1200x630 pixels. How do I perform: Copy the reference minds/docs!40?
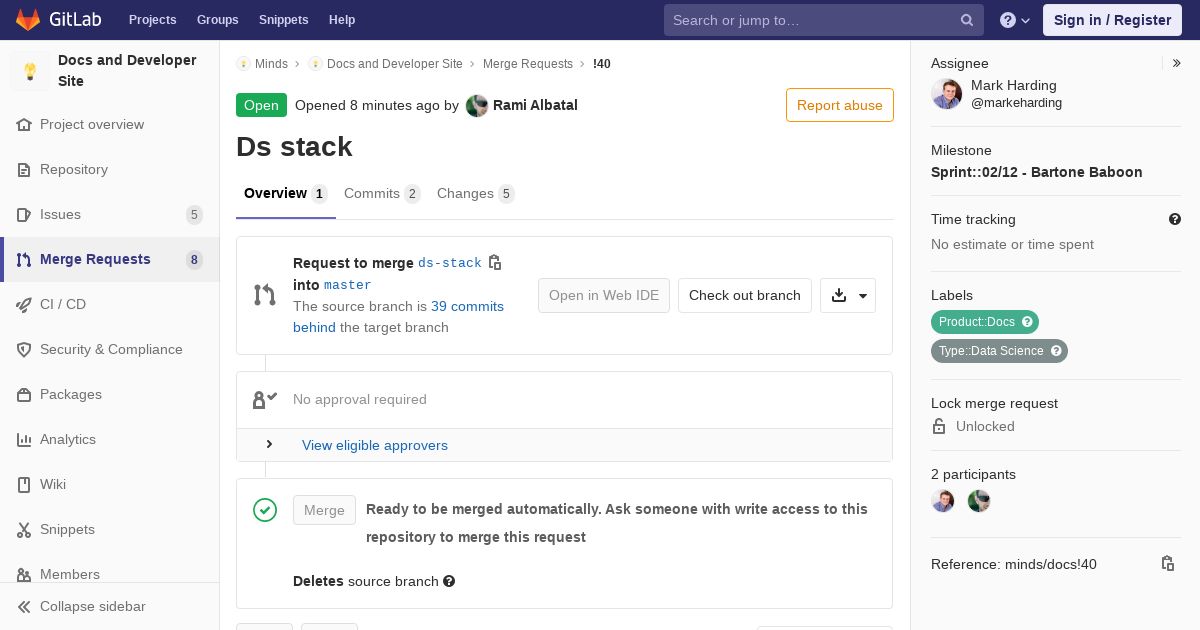1168,564
